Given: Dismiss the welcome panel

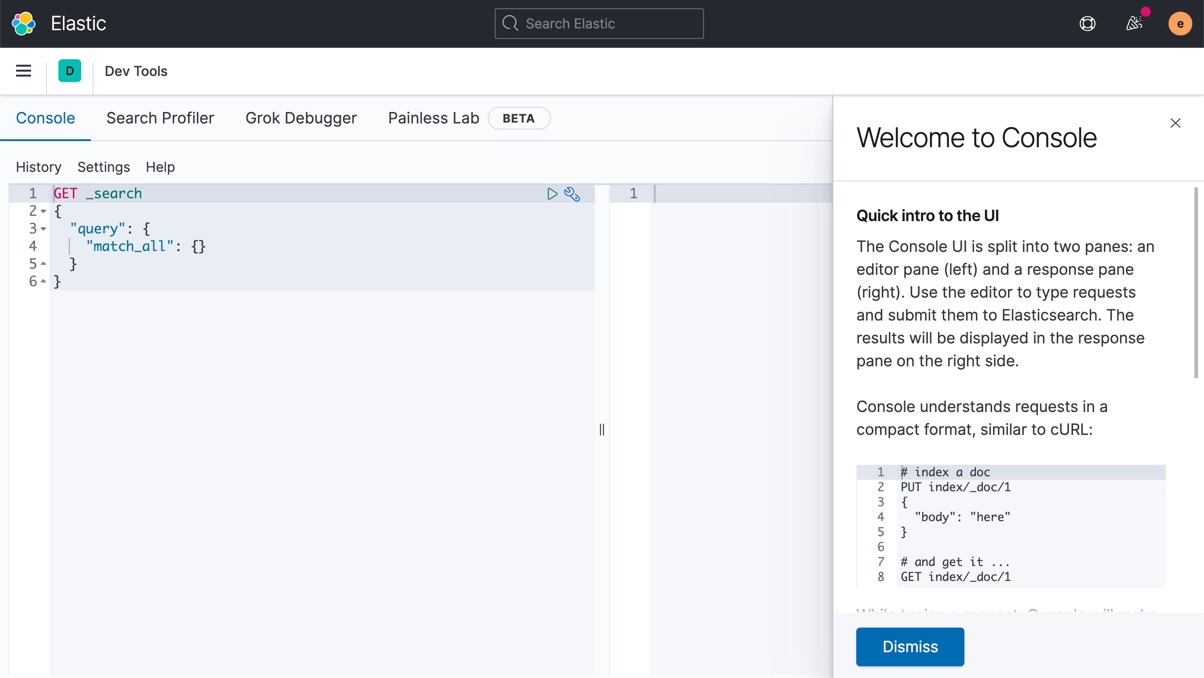Looking at the screenshot, I should coord(910,647).
